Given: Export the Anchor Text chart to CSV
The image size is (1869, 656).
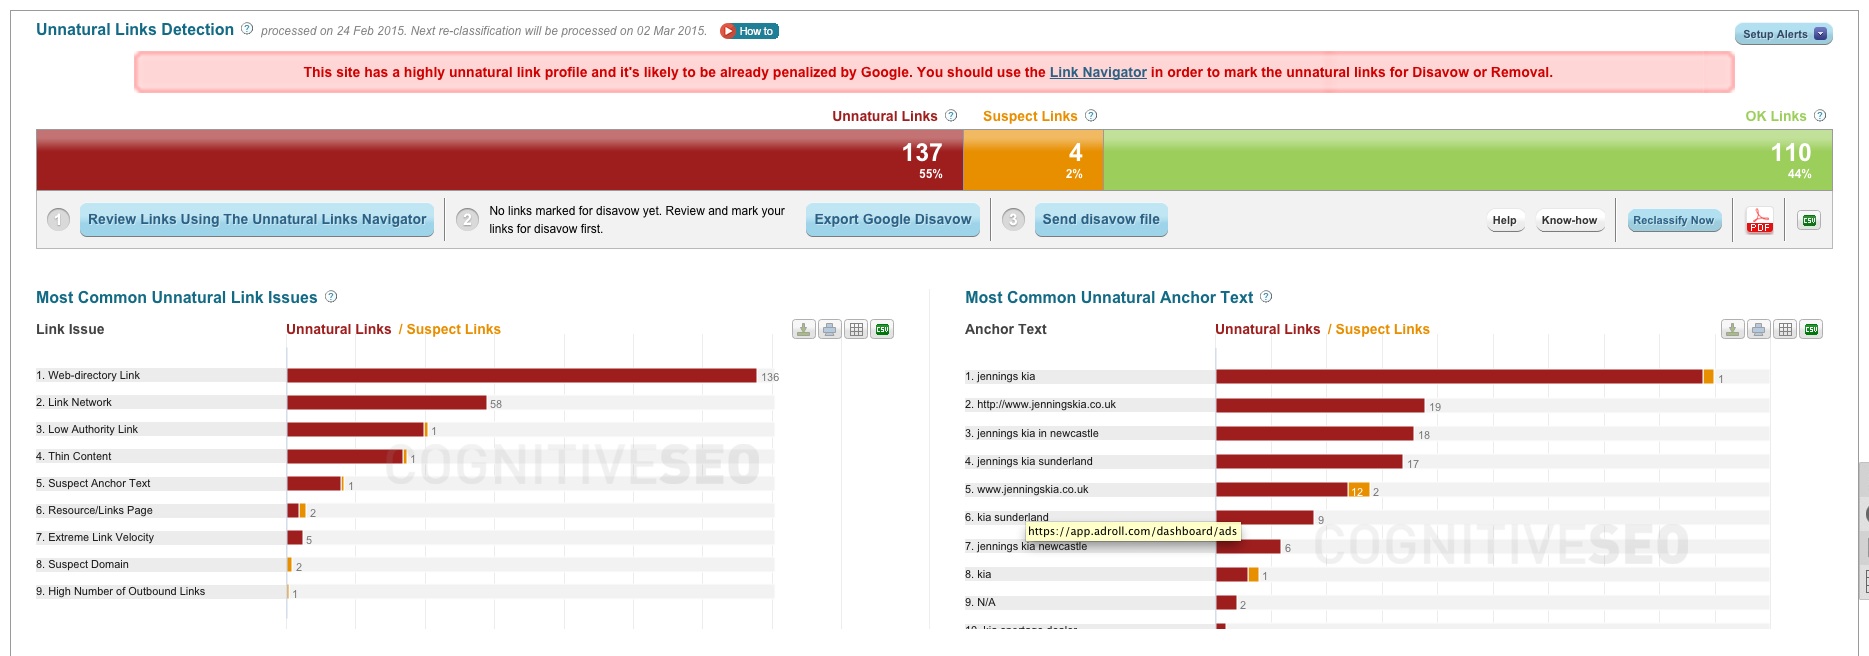Looking at the screenshot, I should tap(1811, 330).
